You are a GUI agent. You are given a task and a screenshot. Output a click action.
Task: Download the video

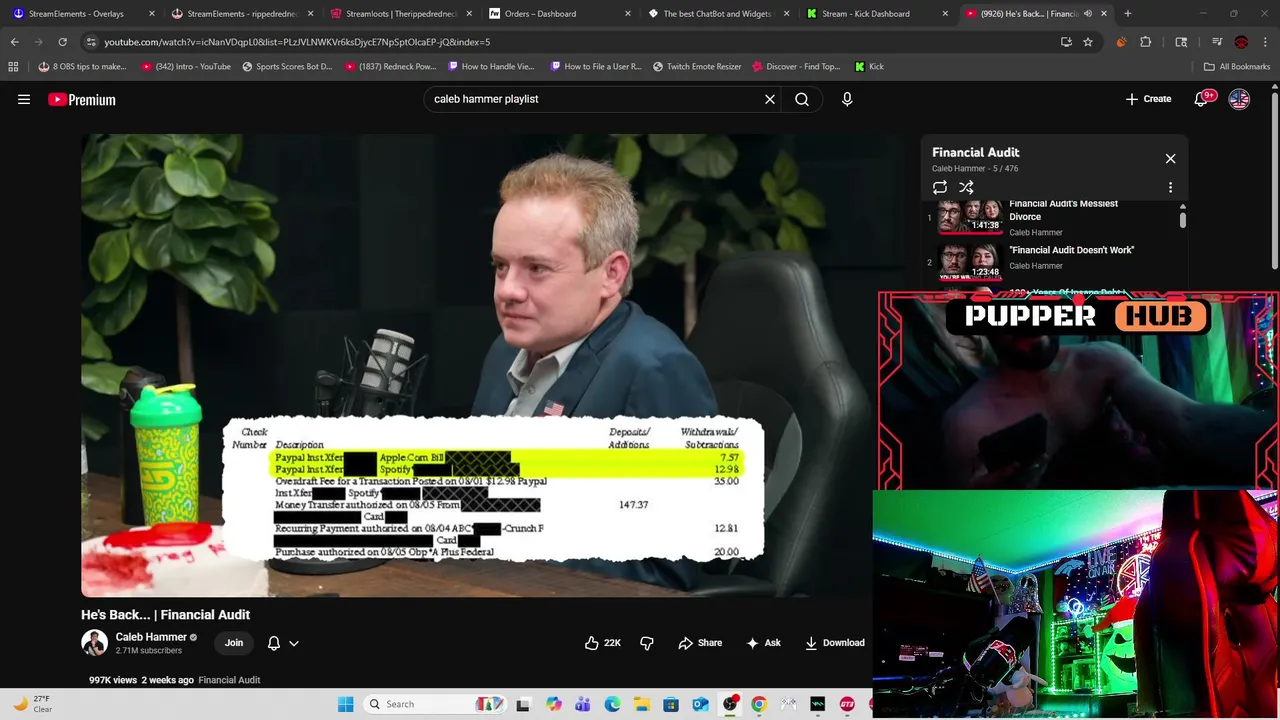(x=835, y=643)
